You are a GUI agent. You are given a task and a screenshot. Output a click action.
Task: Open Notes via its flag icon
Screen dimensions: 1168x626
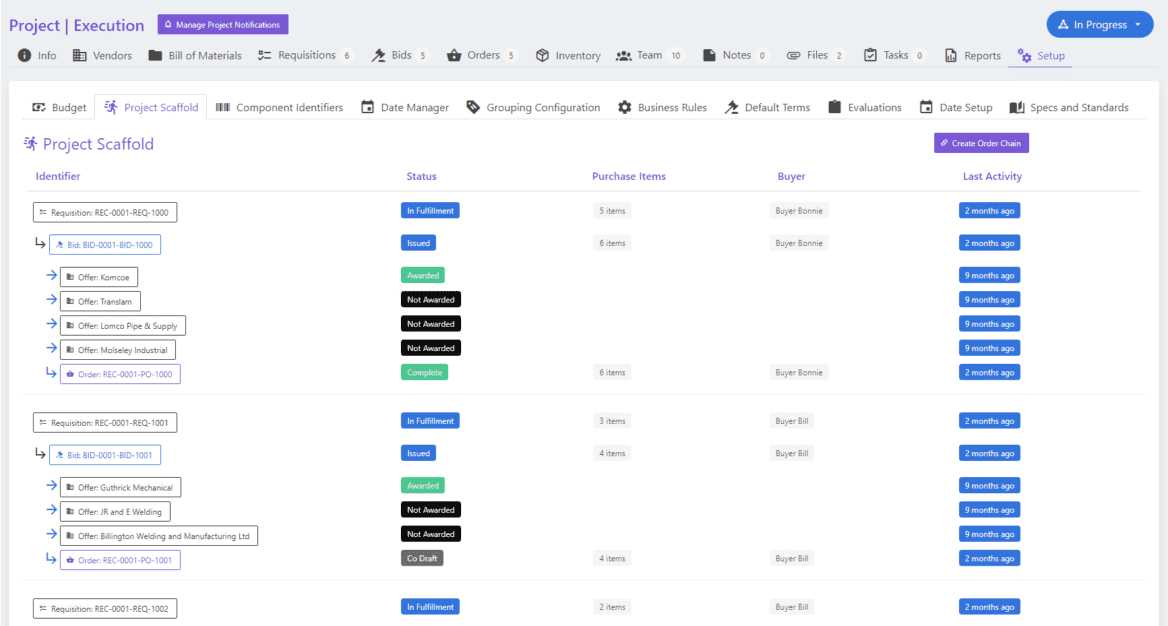click(x=709, y=56)
